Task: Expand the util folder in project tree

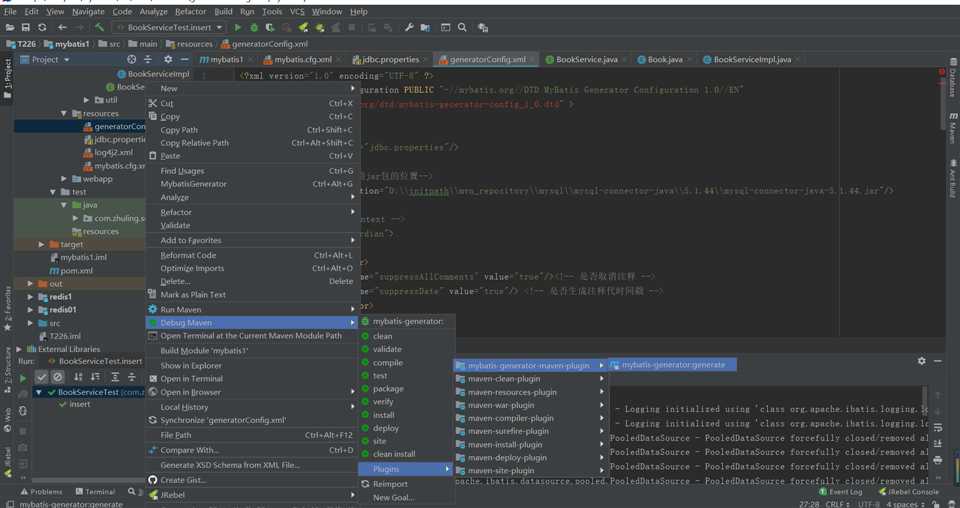Action: [x=86, y=100]
